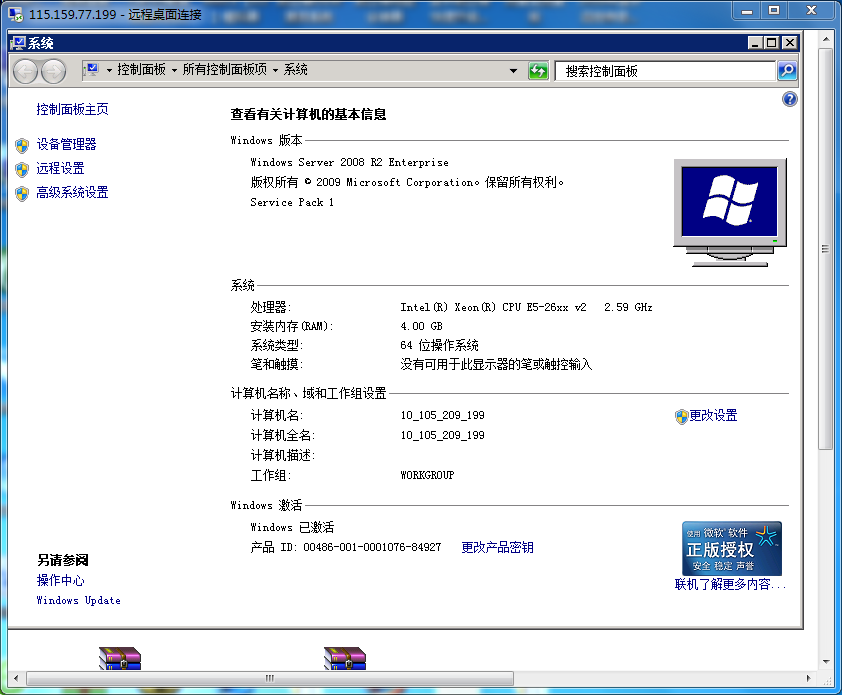
Task: Click the Forward navigation arrow button
Action: pyautogui.click(x=53, y=71)
